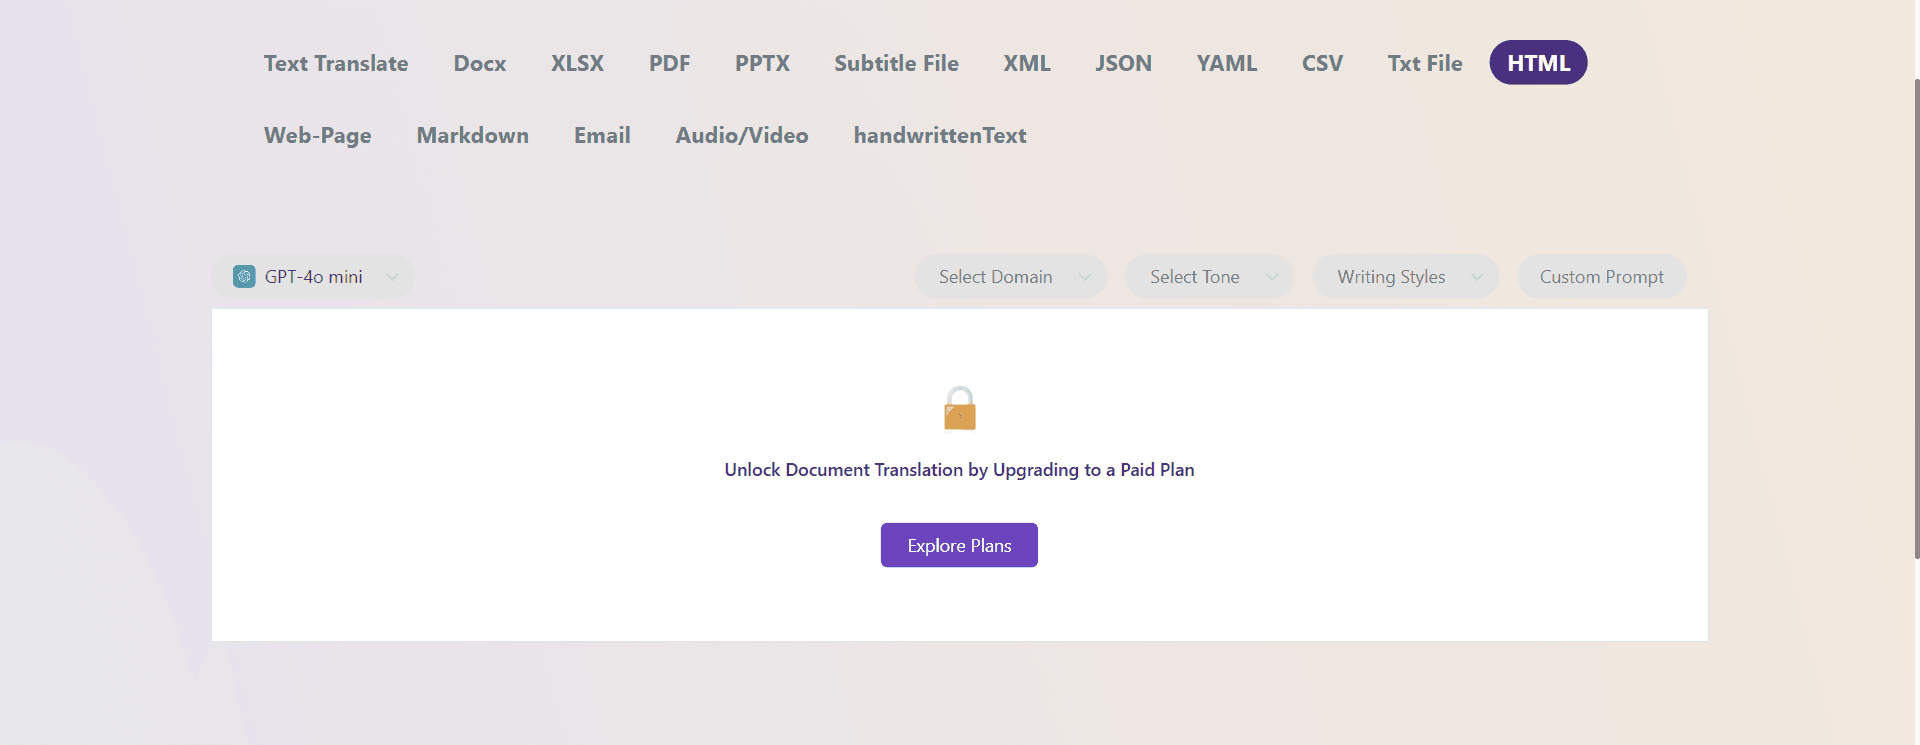The height and width of the screenshot is (745, 1920).
Task: Click the padlock icon
Action: tap(960, 408)
